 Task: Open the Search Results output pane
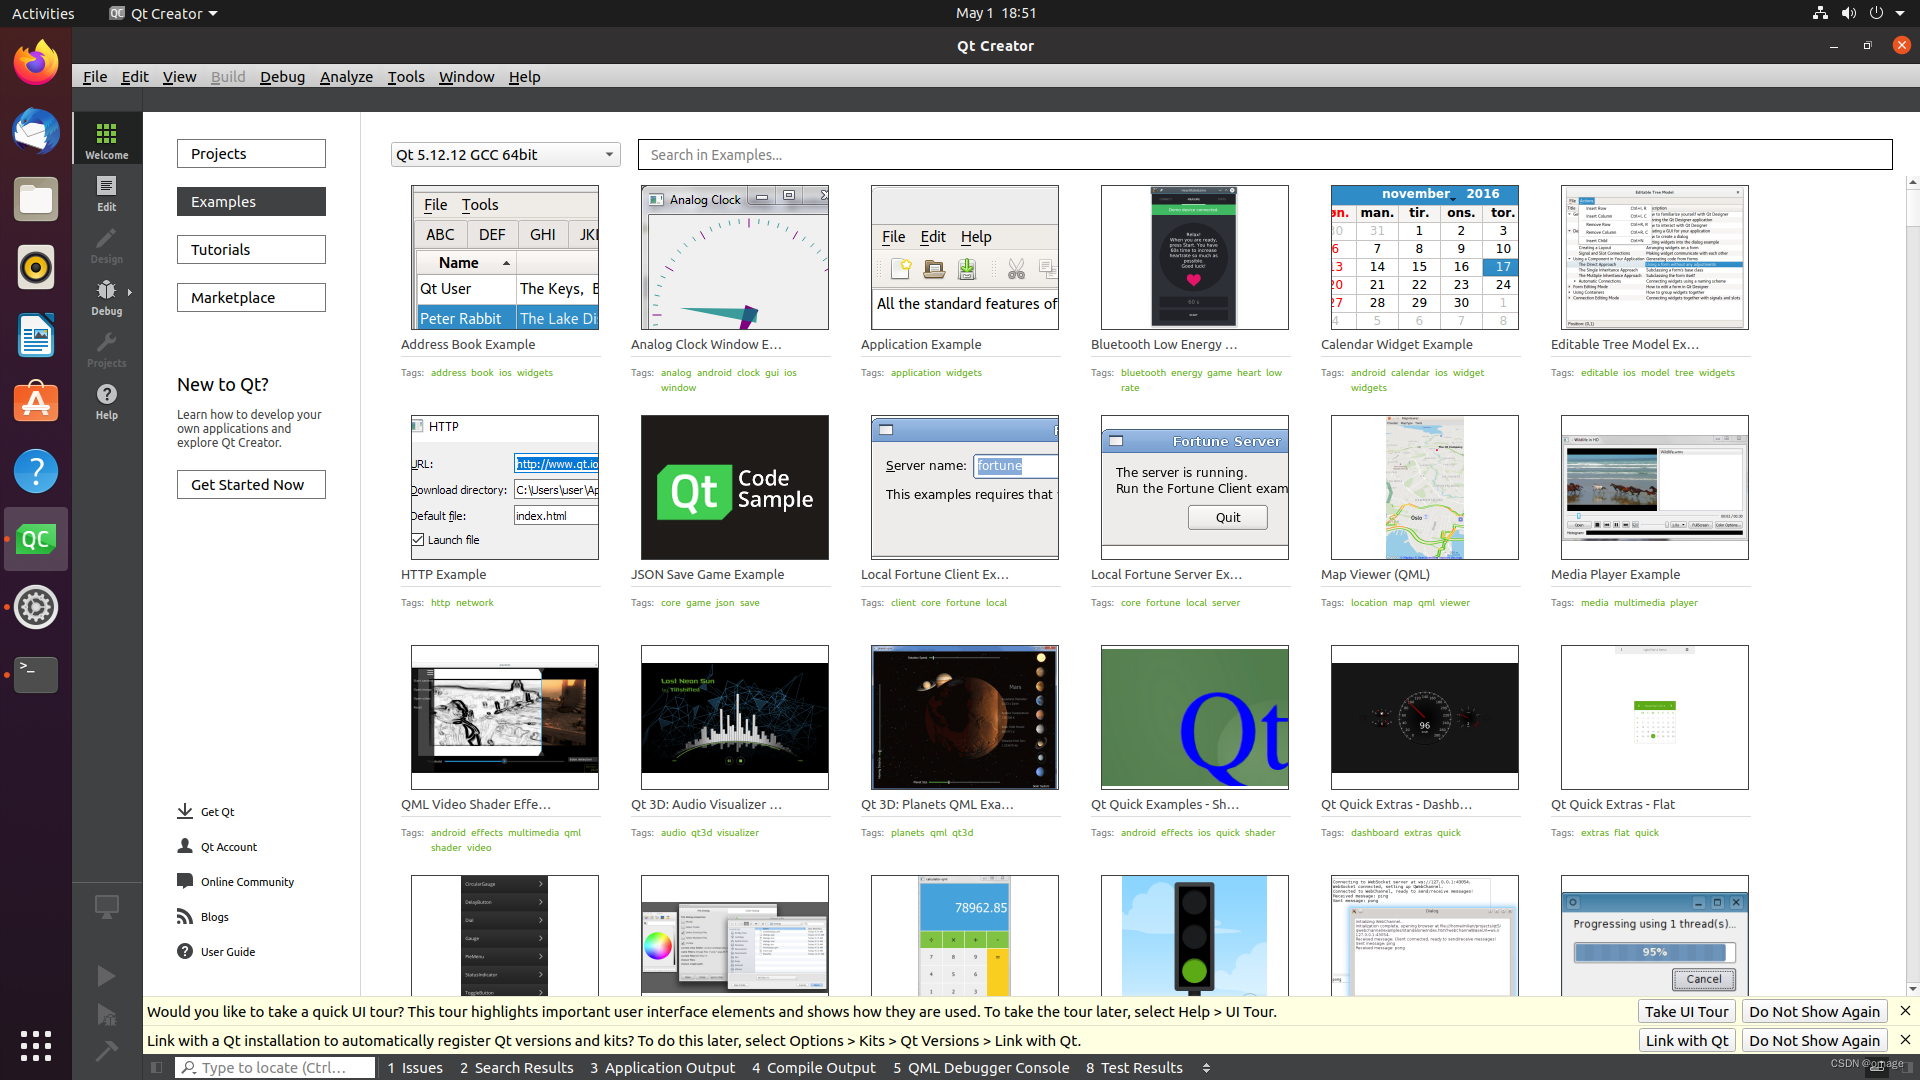point(516,1067)
